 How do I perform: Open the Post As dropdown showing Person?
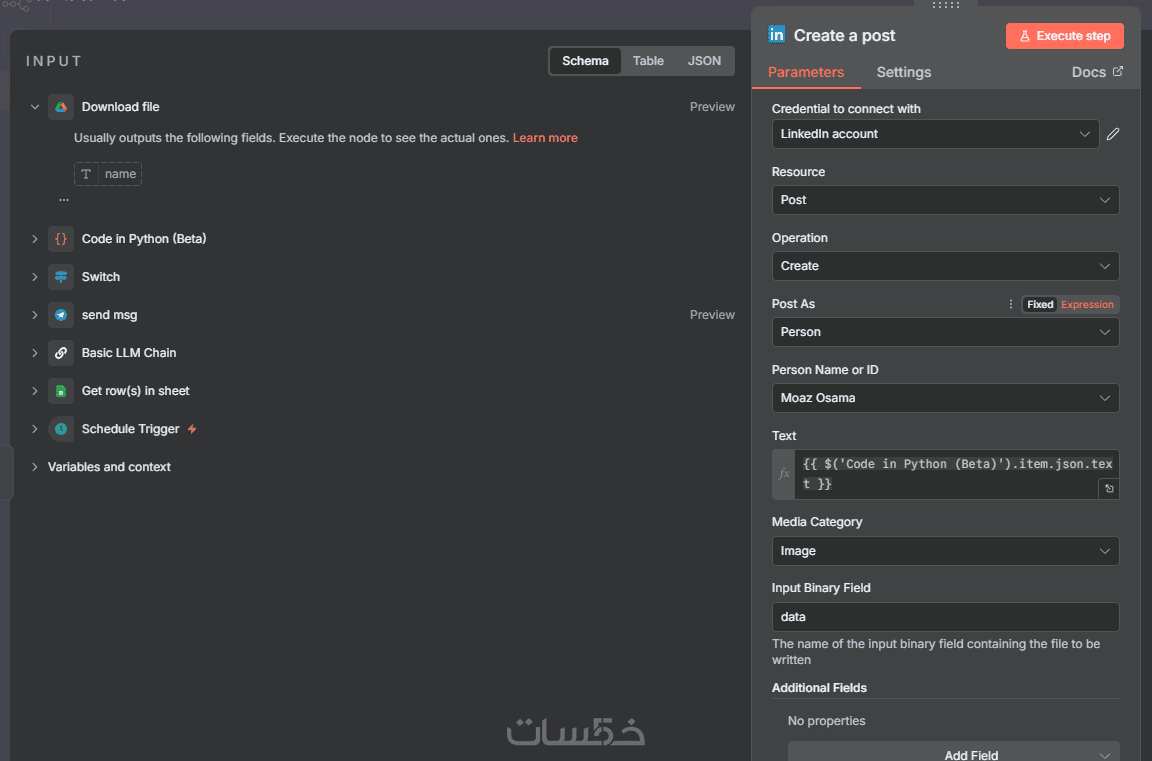945,332
